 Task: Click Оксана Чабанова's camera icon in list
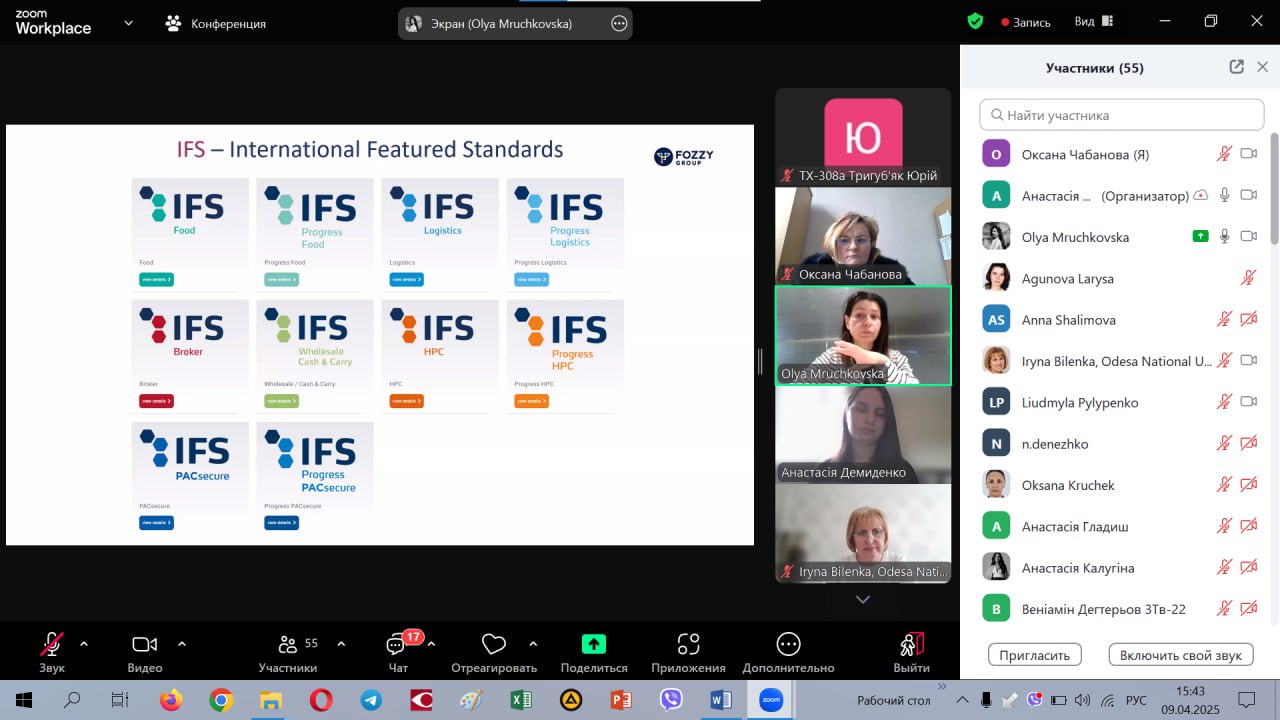(1248, 154)
